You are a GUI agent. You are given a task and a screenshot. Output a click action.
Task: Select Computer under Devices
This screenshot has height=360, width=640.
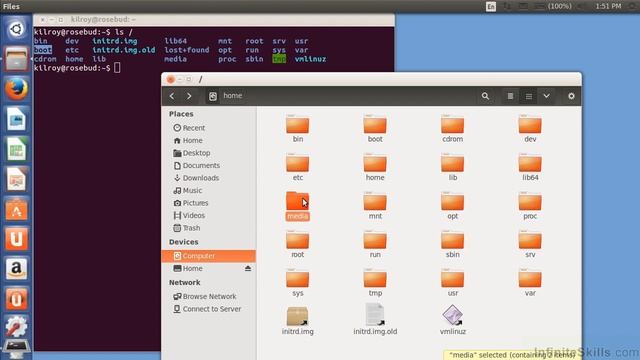point(209,256)
